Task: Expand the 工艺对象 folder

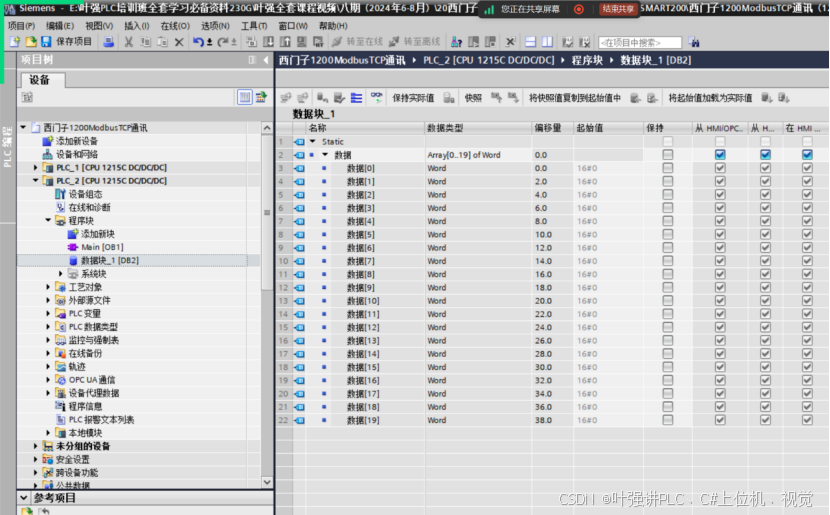Action: pyautogui.click(x=48, y=287)
